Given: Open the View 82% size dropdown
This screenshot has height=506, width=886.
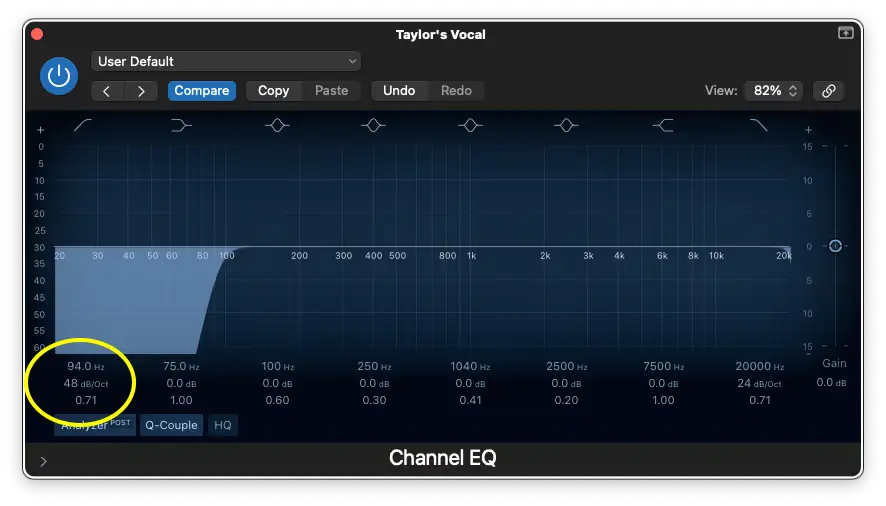Looking at the screenshot, I should [x=773, y=90].
